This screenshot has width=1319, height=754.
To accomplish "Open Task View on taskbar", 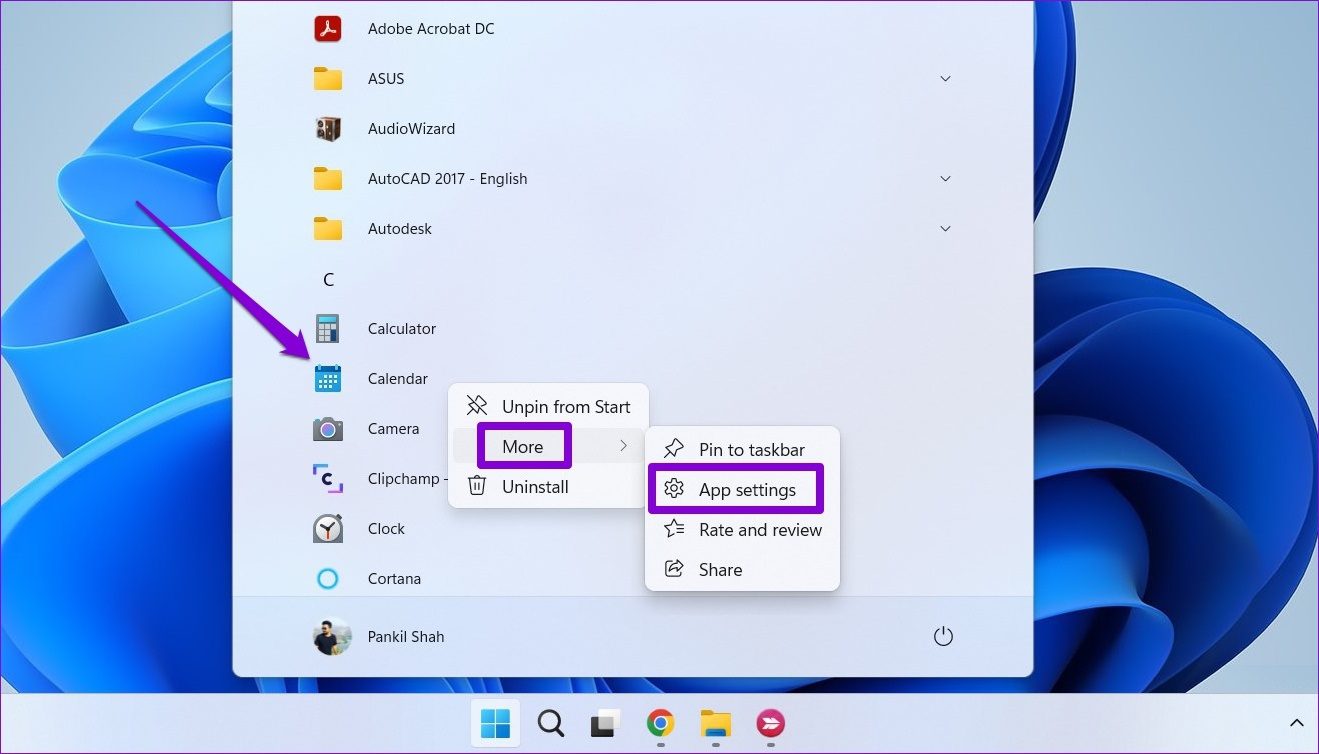I will click(605, 723).
